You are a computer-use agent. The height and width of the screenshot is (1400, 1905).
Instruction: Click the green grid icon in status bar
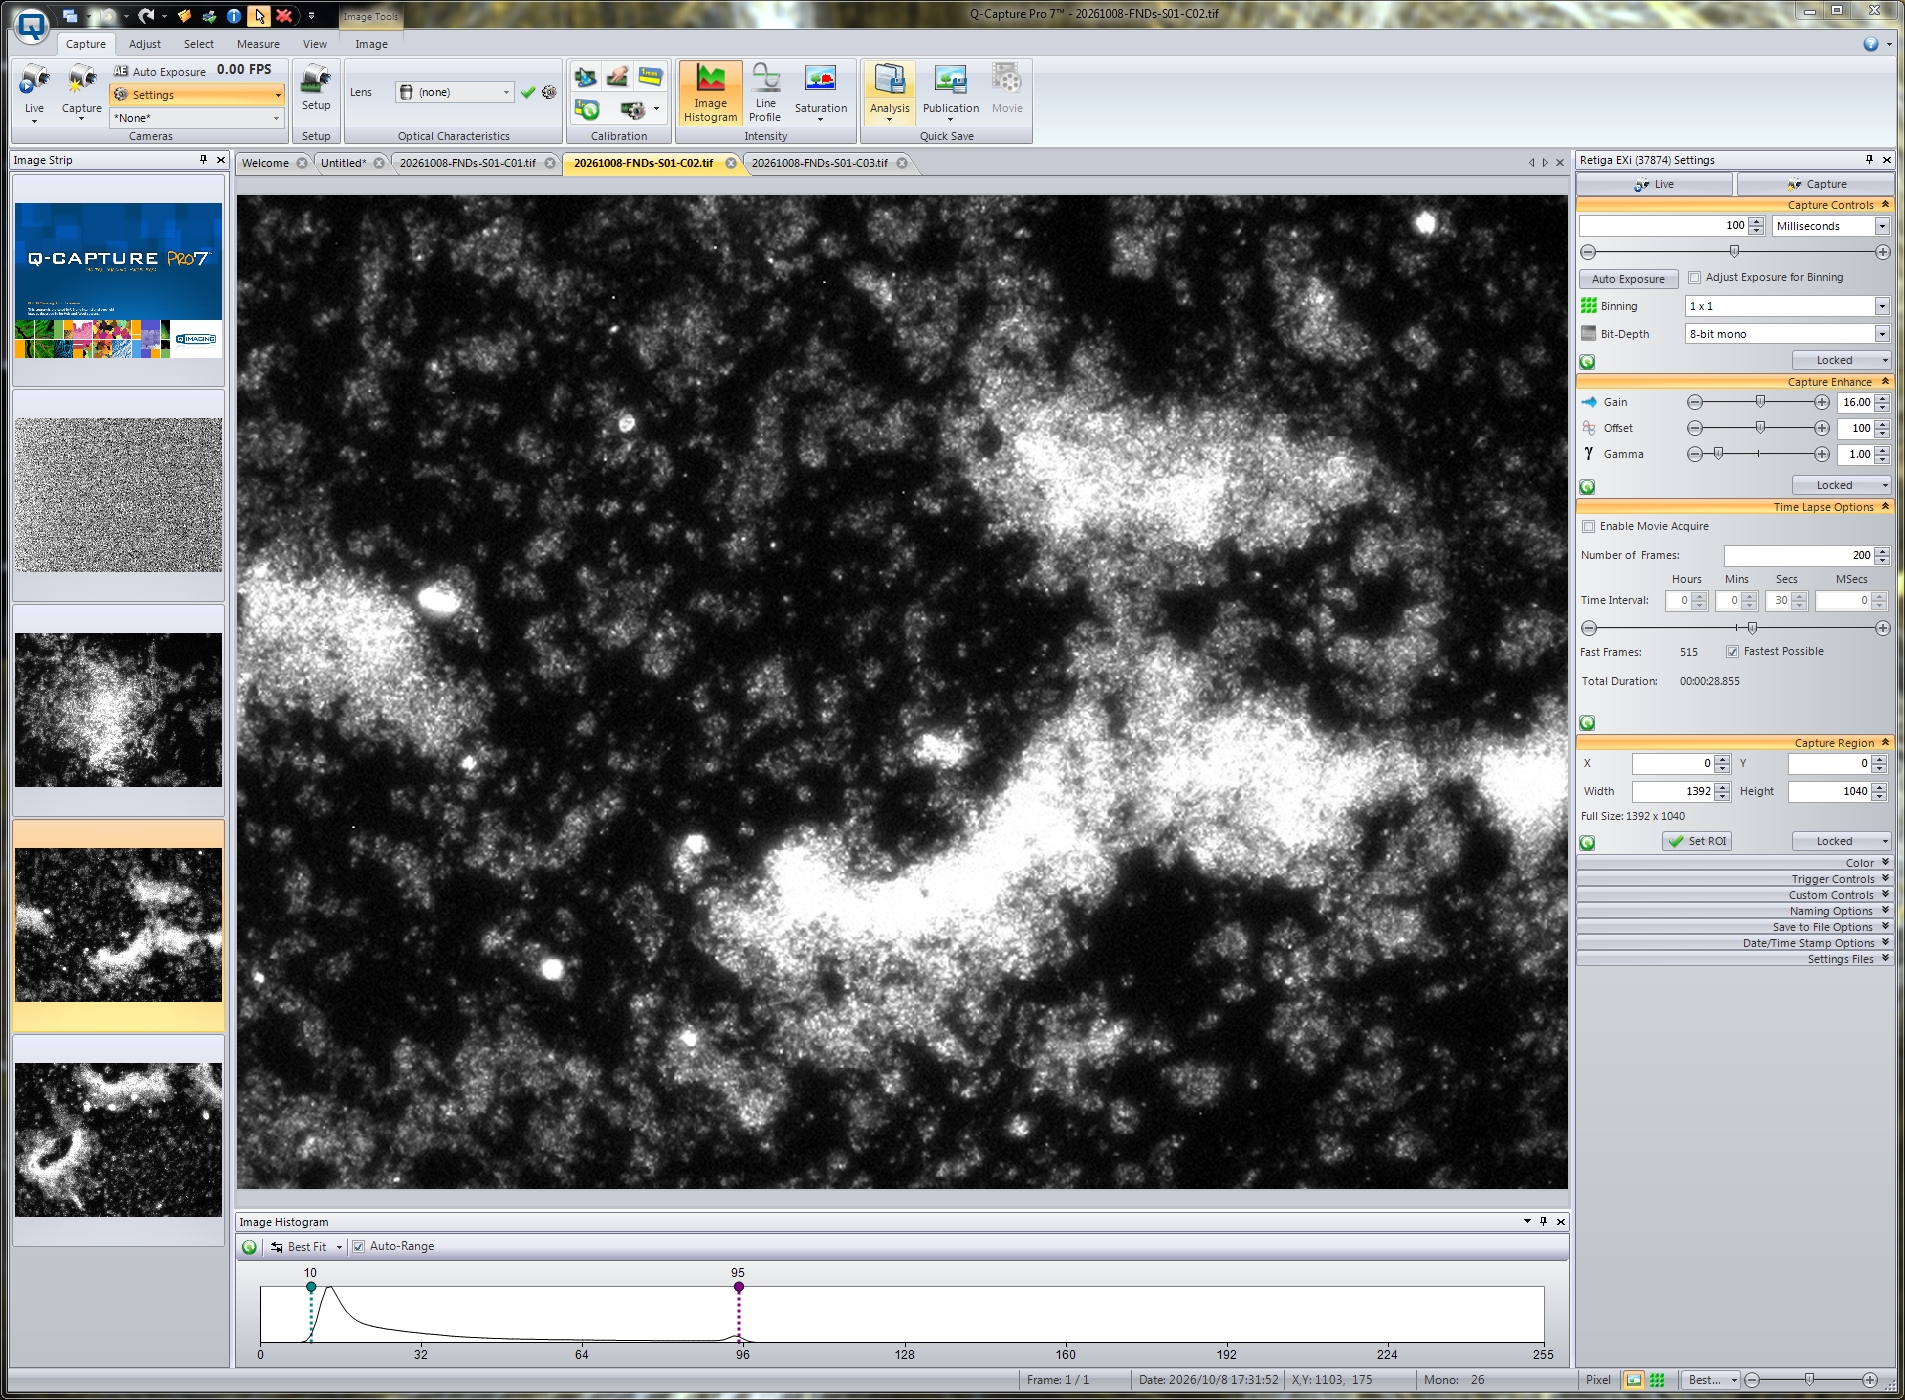(1657, 1380)
